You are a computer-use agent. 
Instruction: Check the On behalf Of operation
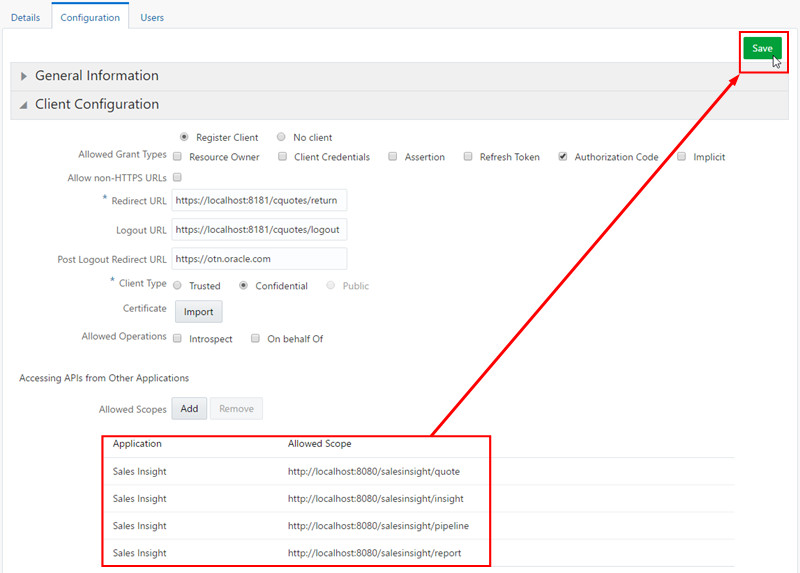[255, 338]
